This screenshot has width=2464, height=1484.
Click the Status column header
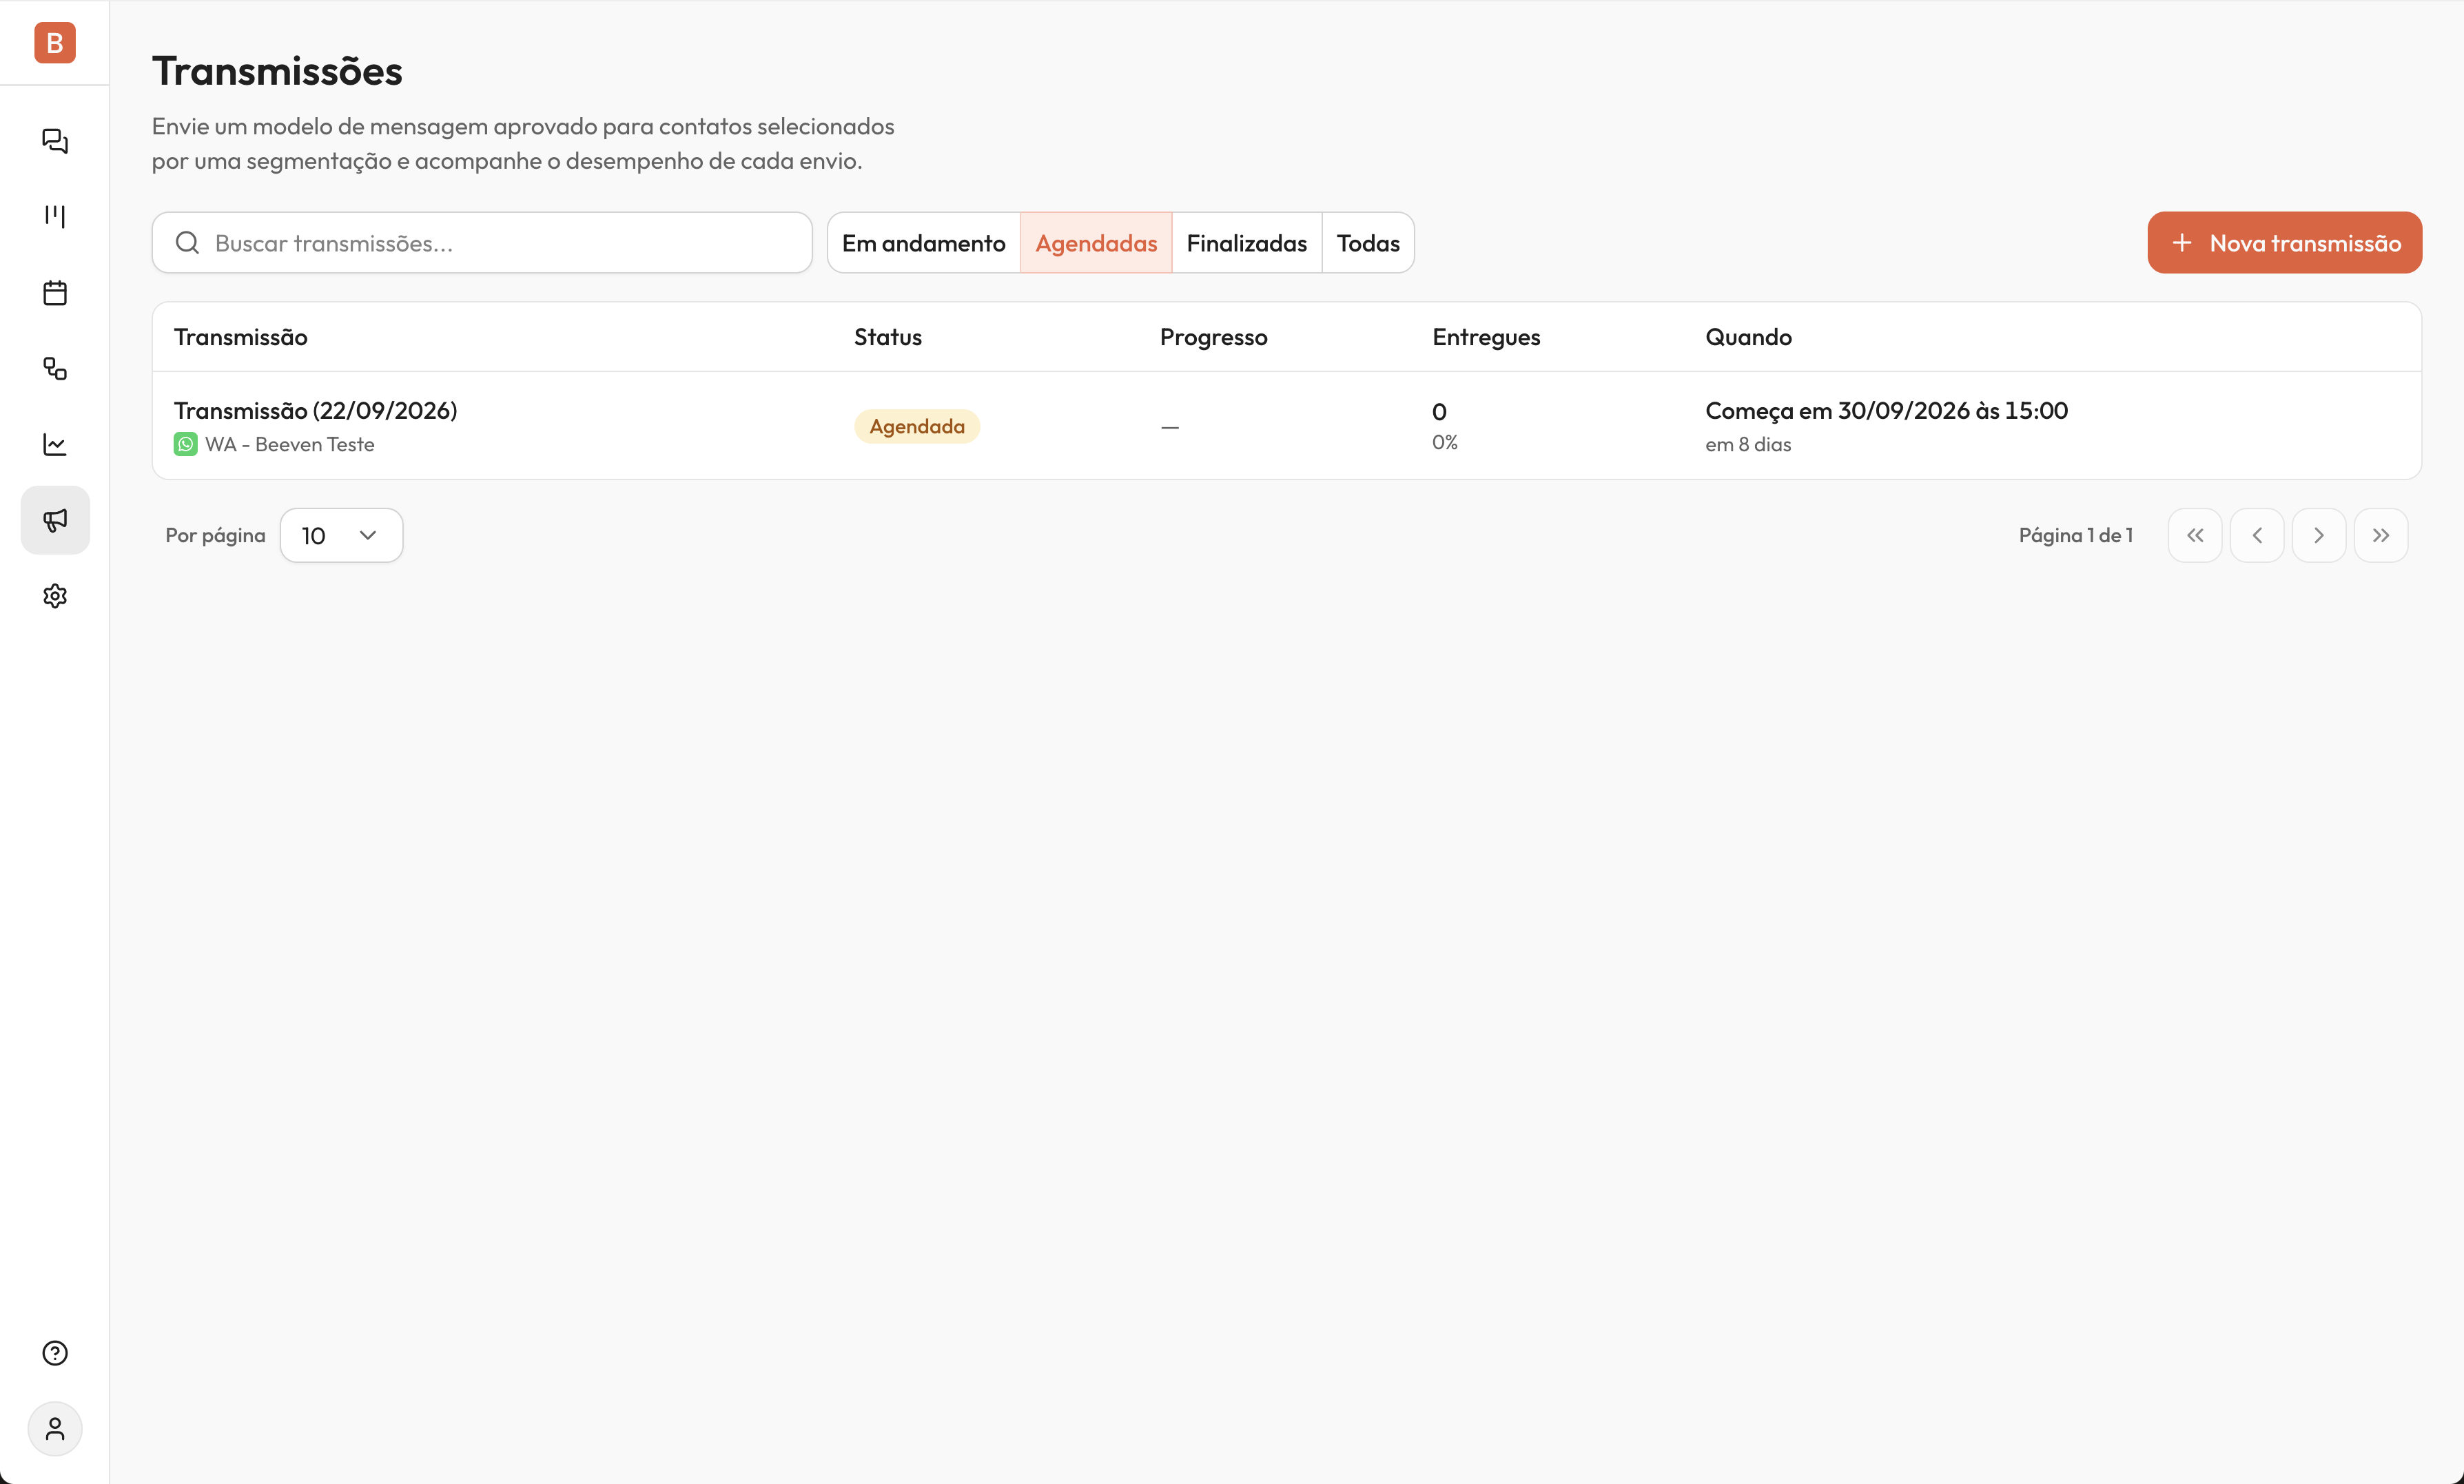click(x=888, y=337)
